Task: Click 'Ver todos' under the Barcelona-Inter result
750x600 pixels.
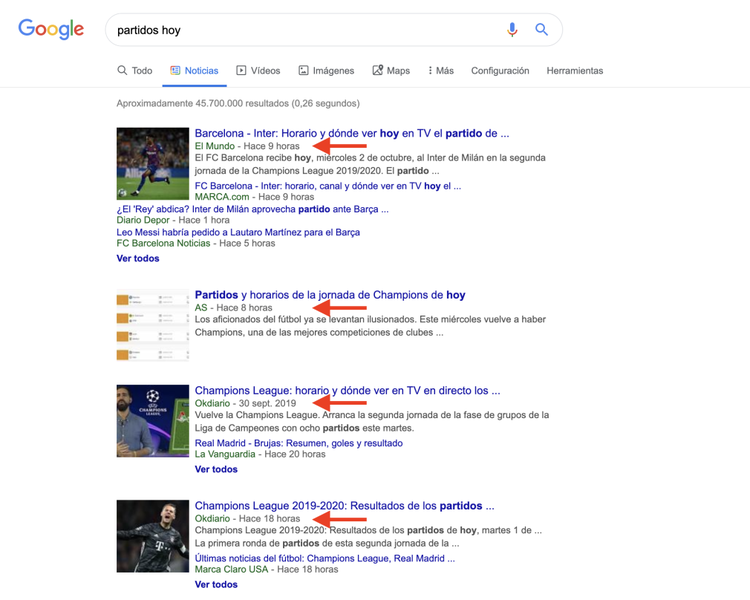Action: pyautogui.click(x=138, y=258)
